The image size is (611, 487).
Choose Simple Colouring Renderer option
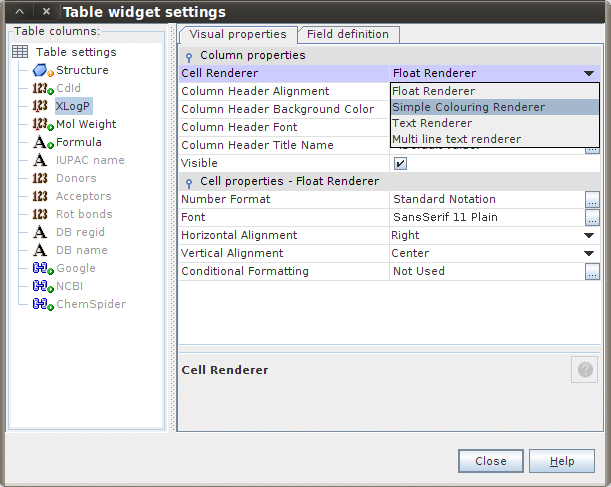468,107
